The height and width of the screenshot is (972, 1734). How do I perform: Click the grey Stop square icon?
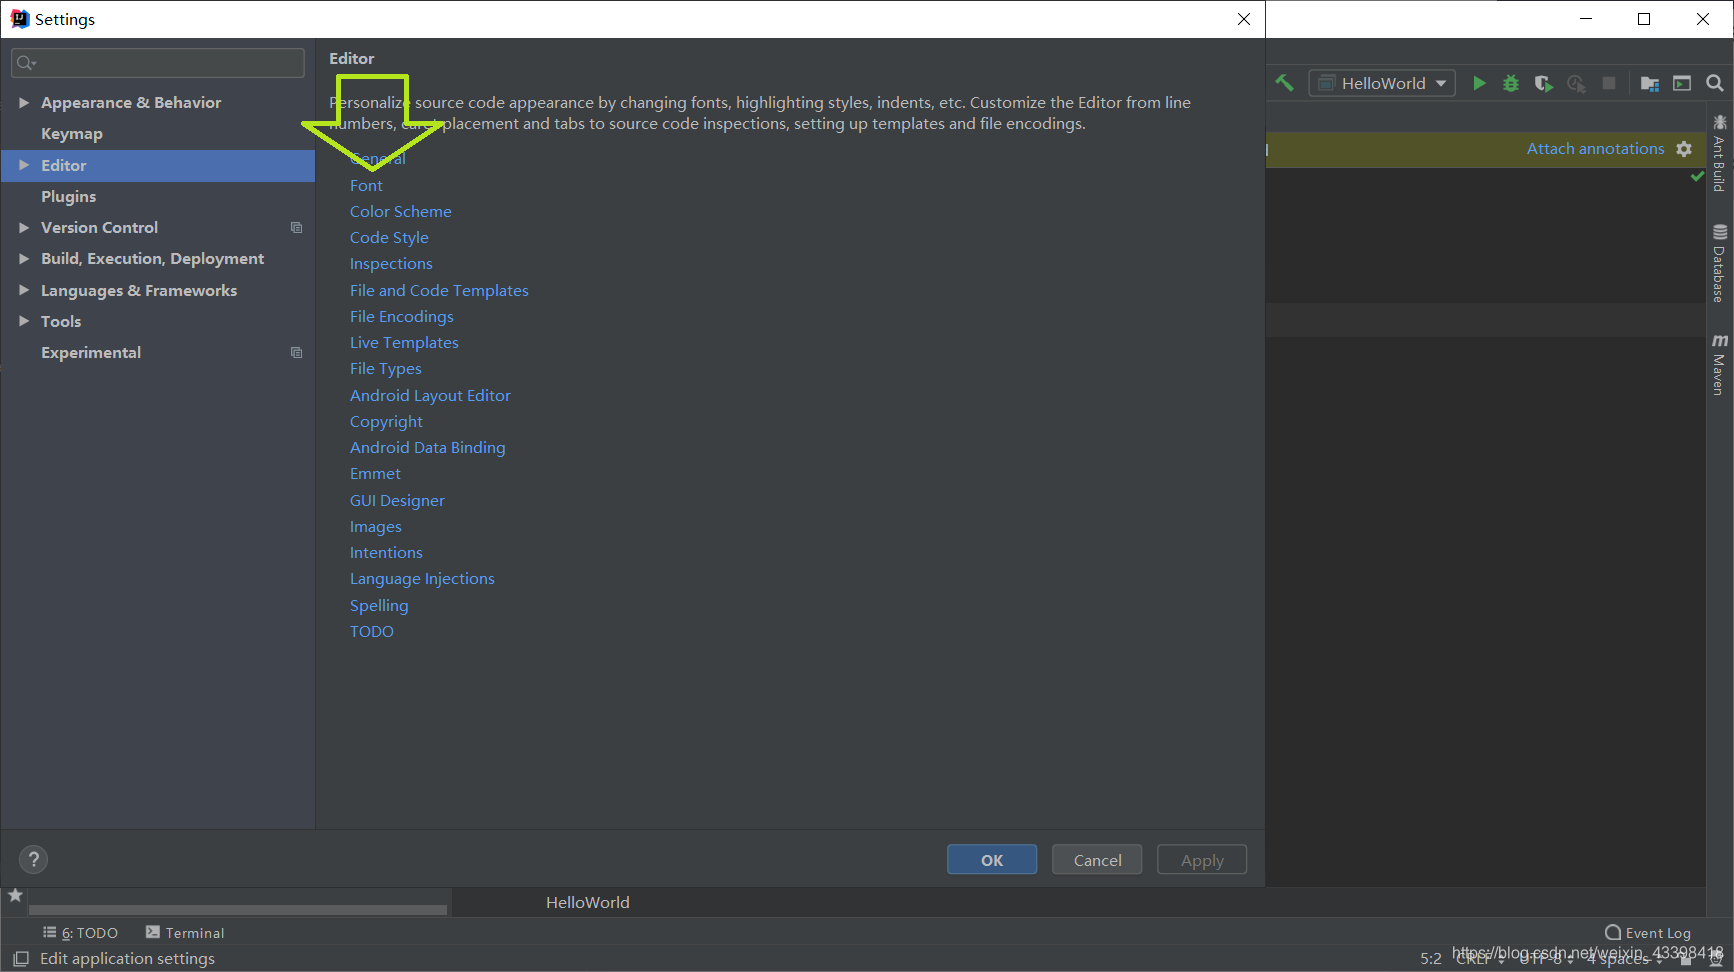(x=1609, y=83)
